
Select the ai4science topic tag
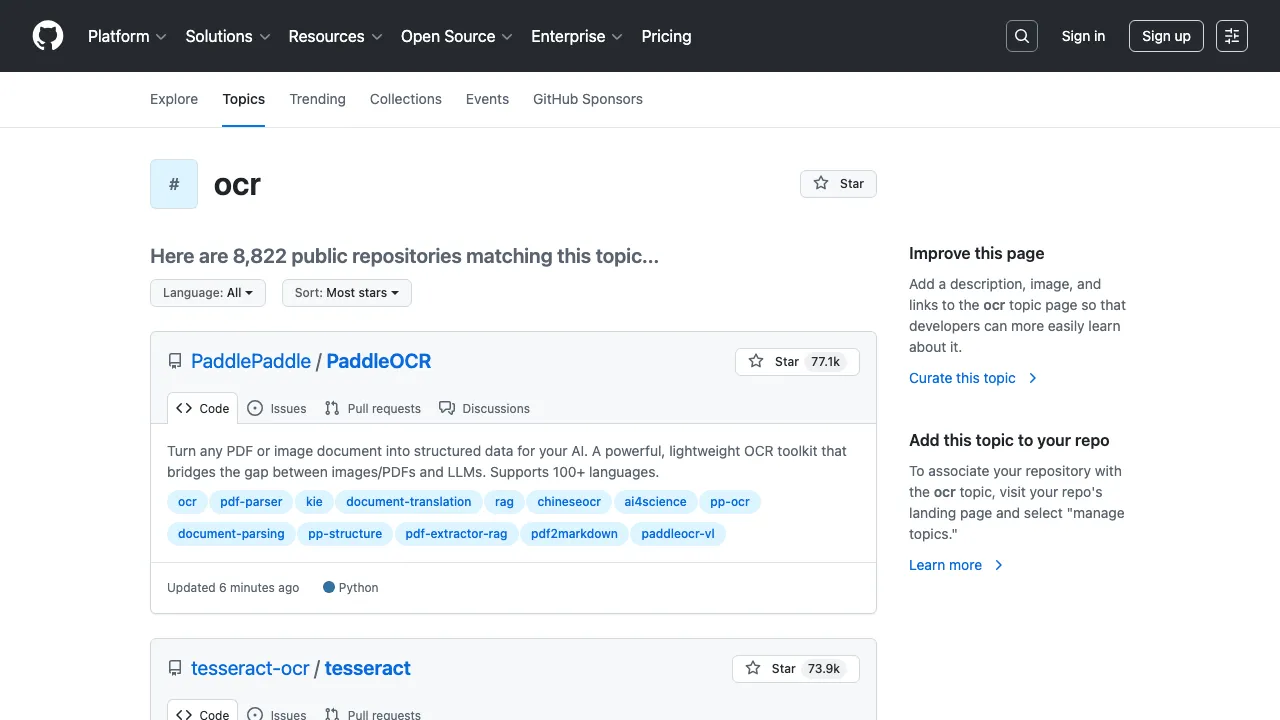pos(655,502)
